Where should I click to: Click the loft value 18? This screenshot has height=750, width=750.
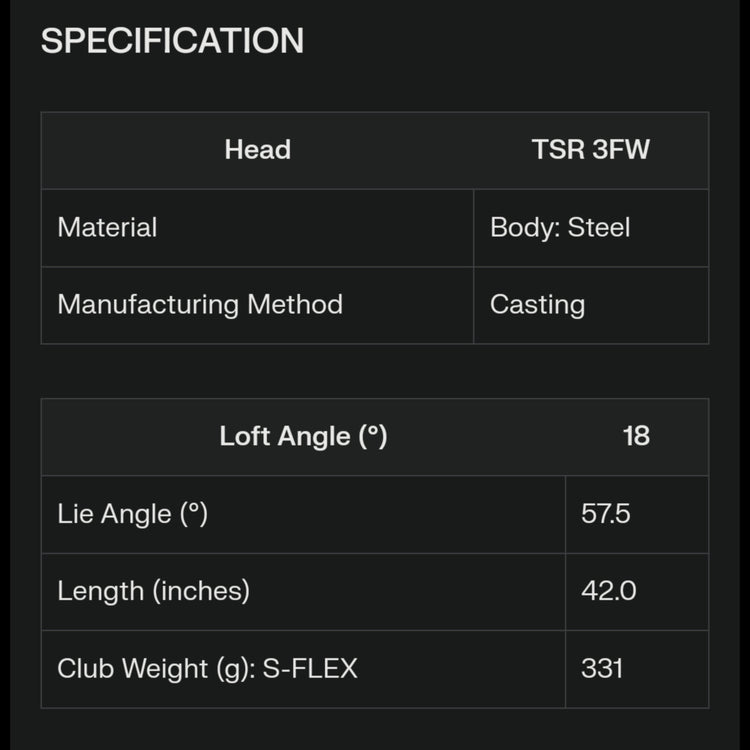point(636,437)
